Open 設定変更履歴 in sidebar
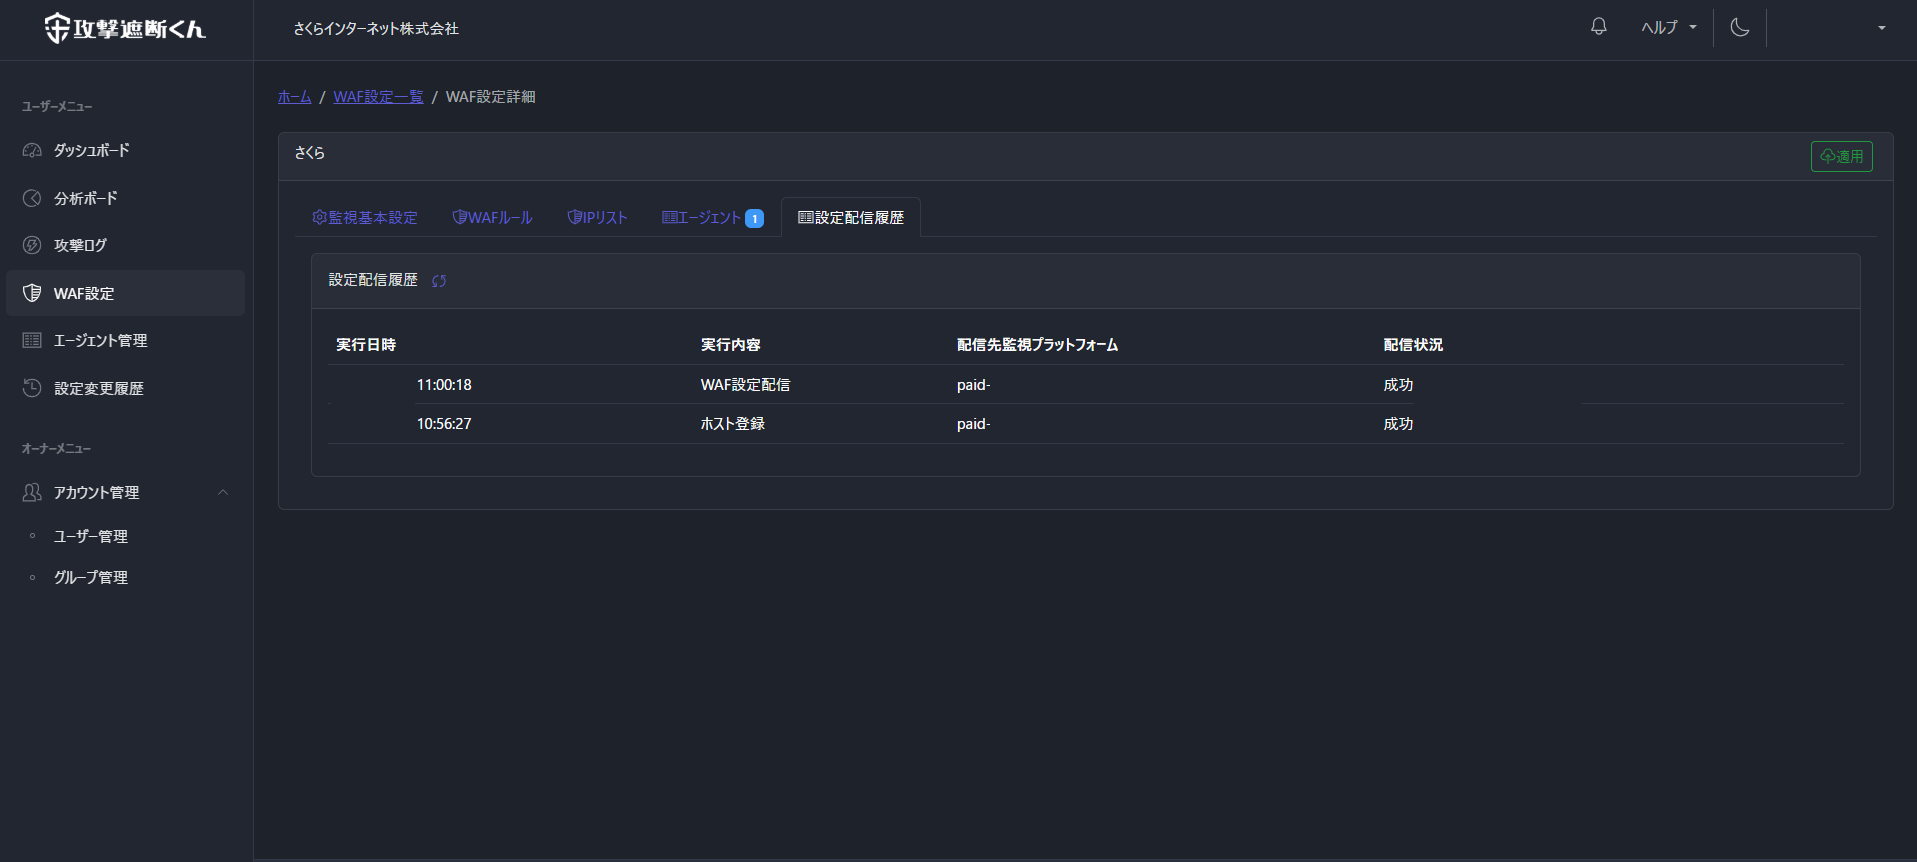This screenshot has height=862, width=1917. point(98,388)
